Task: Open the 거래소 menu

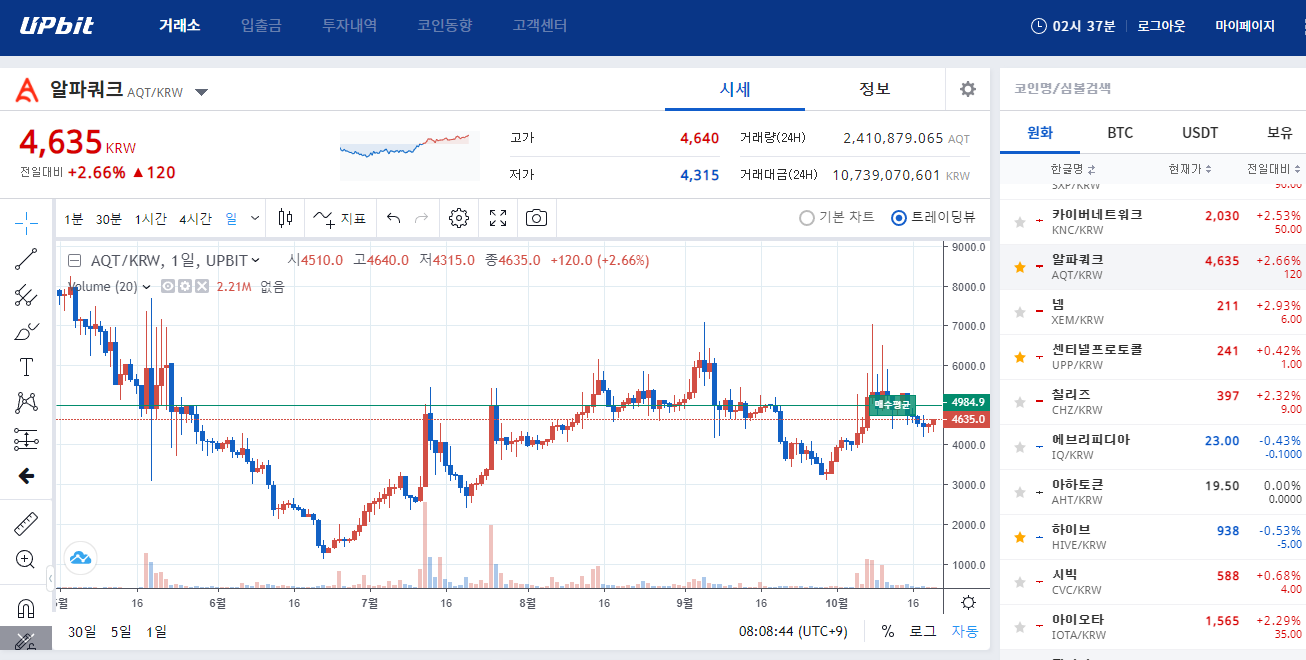Action: coord(179,25)
